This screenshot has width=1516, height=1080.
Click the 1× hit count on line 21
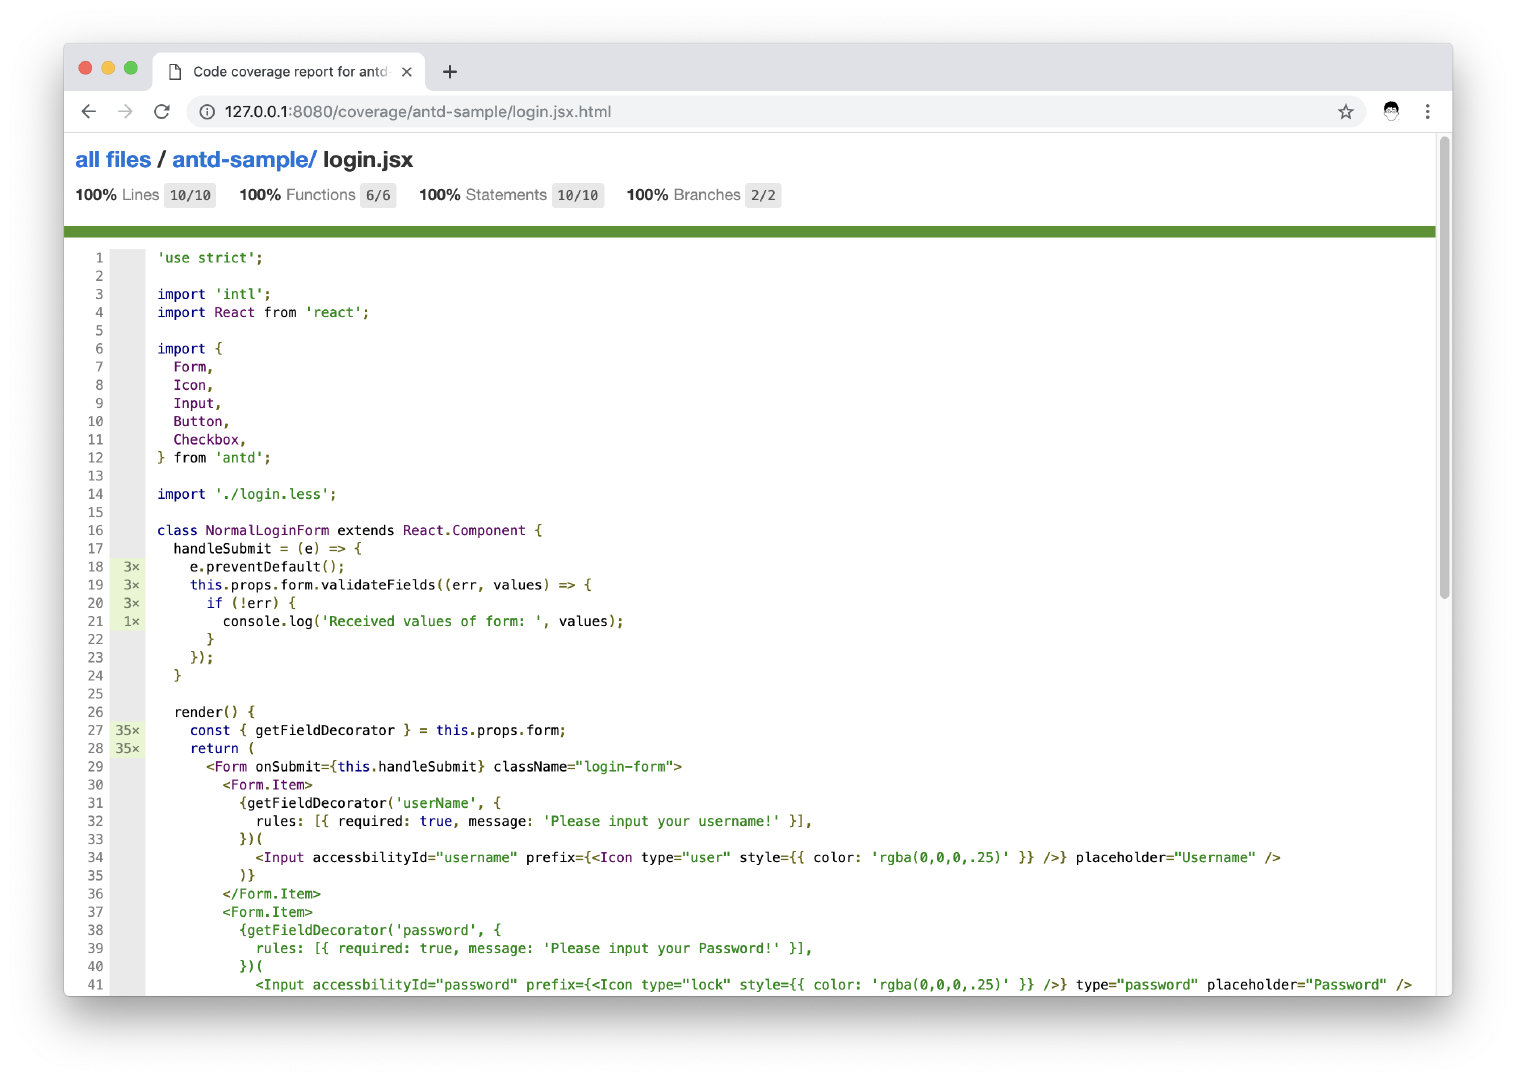(x=131, y=622)
